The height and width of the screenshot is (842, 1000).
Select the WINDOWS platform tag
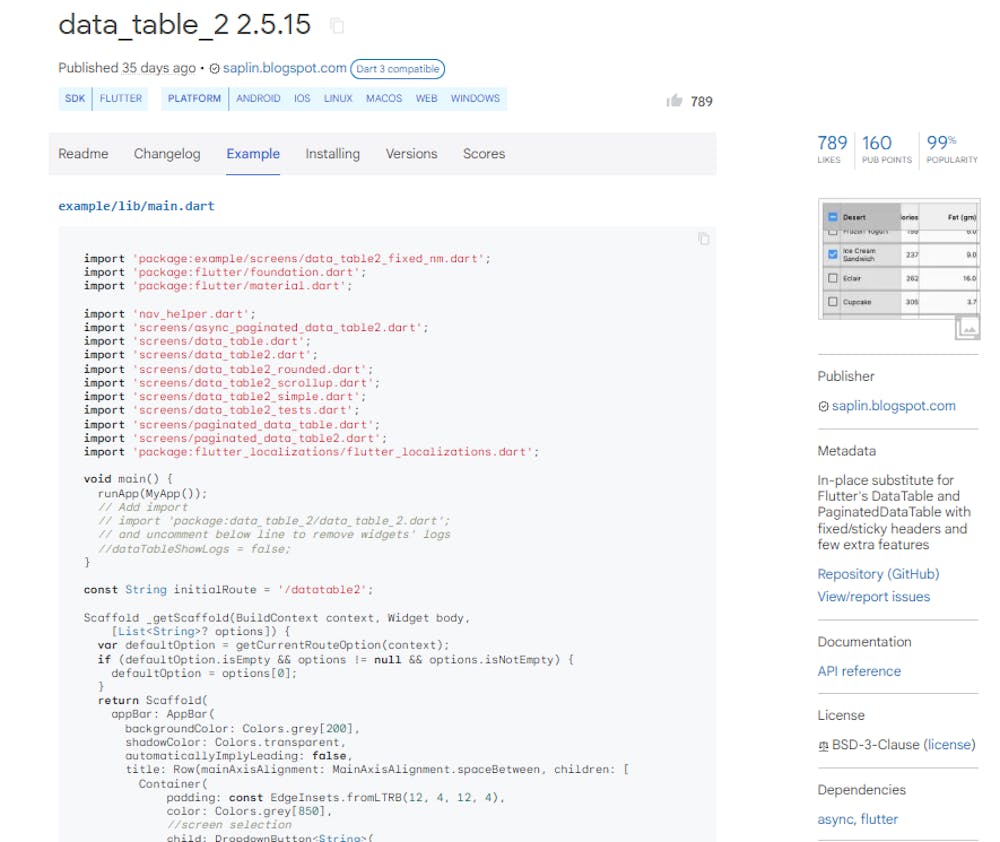[x=475, y=99]
